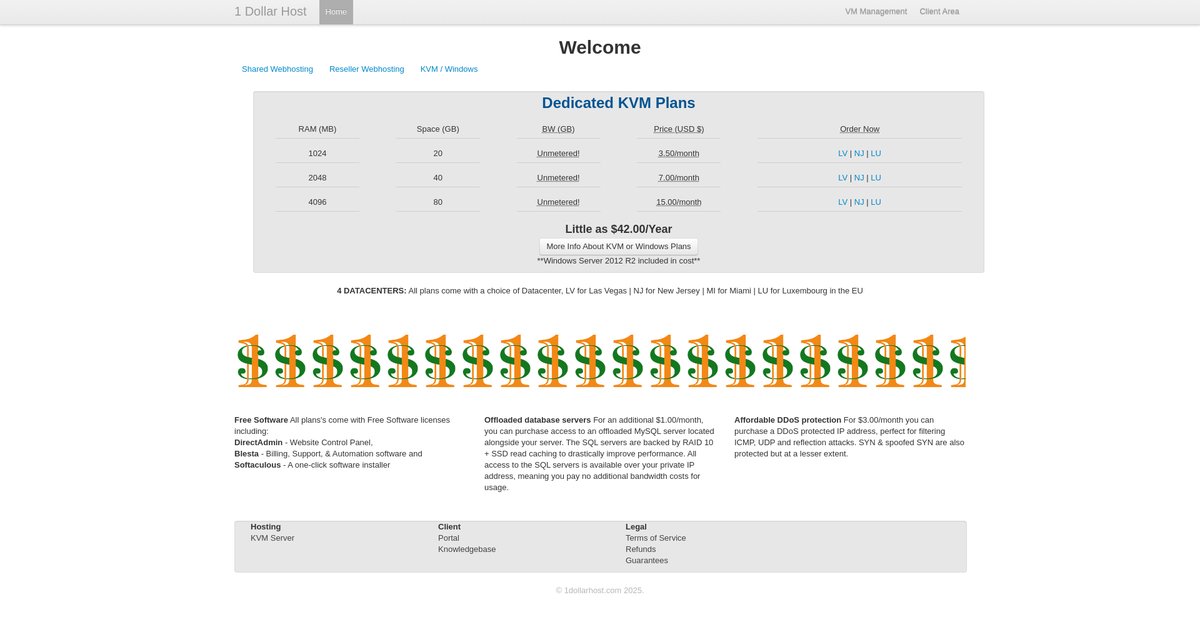Open the Guarantees footer link

(x=647, y=560)
